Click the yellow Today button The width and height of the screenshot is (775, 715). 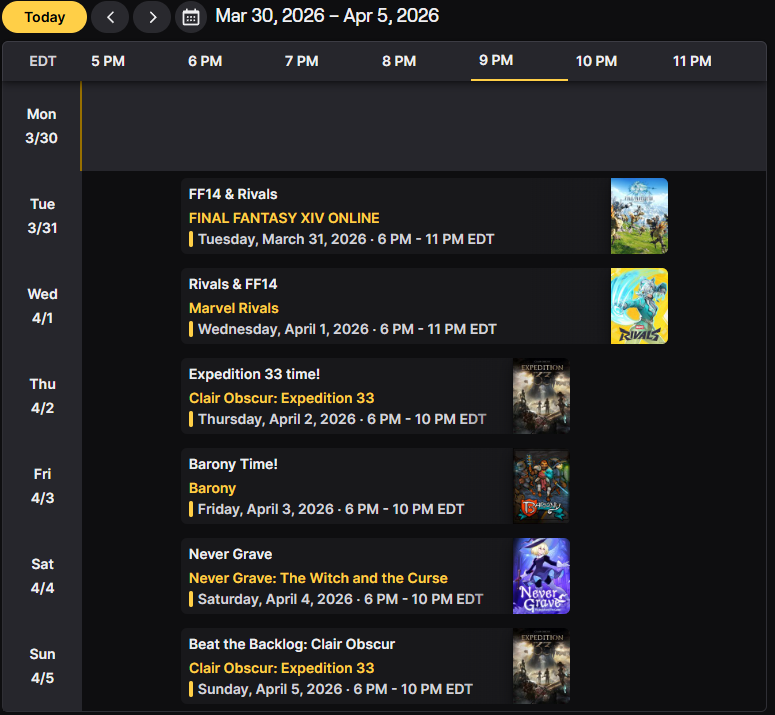(44, 17)
